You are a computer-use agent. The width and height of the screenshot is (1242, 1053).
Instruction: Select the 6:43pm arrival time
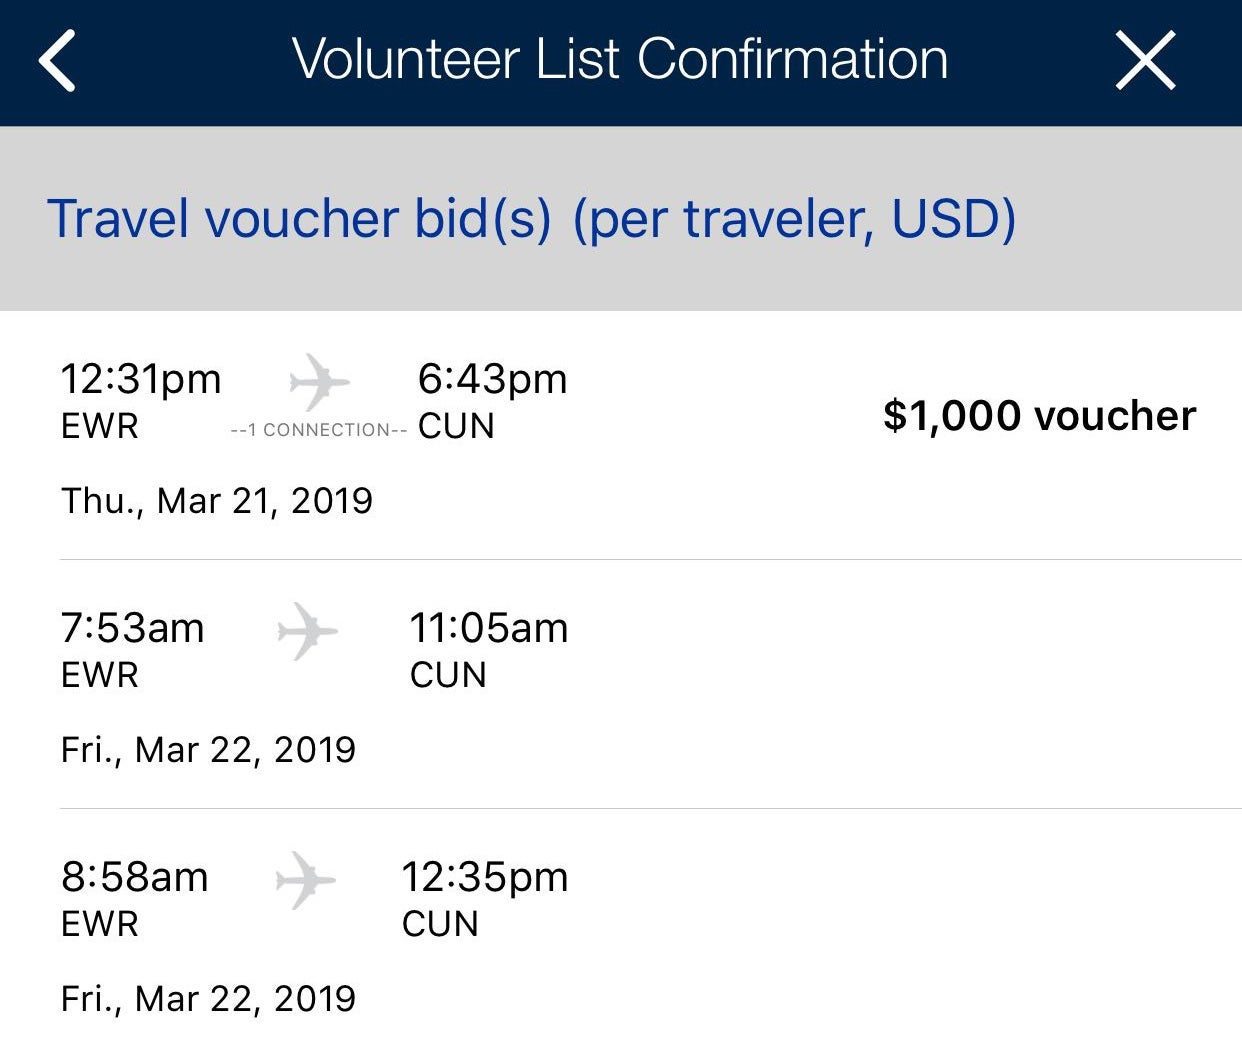pyautogui.click(x=492, y=380)
